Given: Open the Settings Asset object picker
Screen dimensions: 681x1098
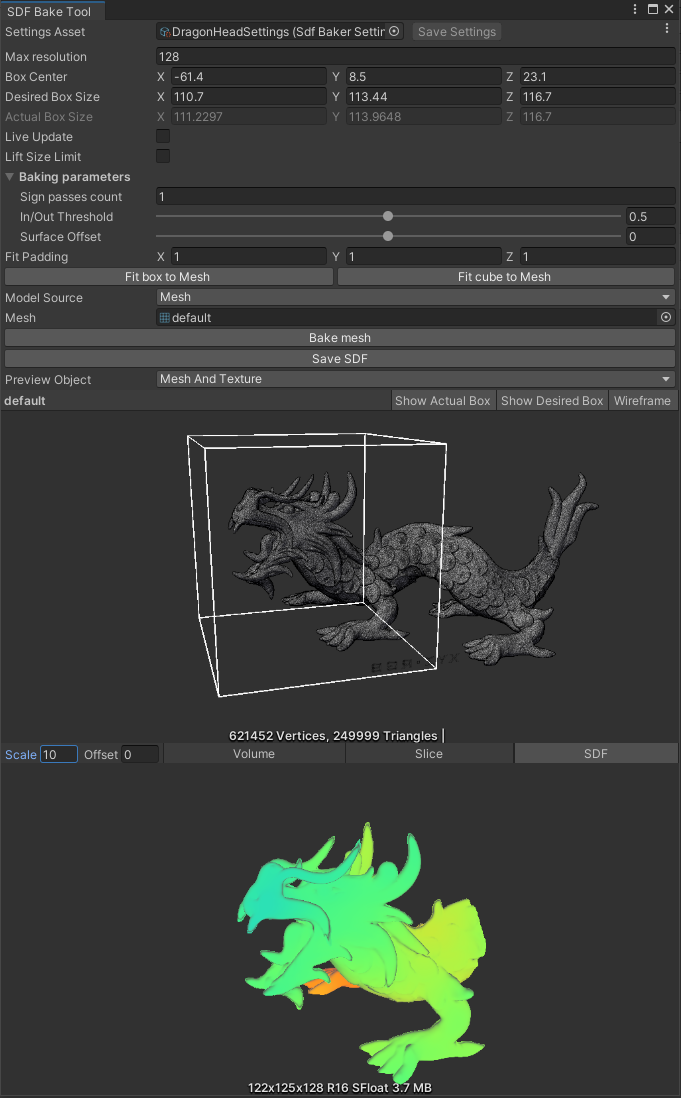Looking at the screenshot, I should point(394,32).
